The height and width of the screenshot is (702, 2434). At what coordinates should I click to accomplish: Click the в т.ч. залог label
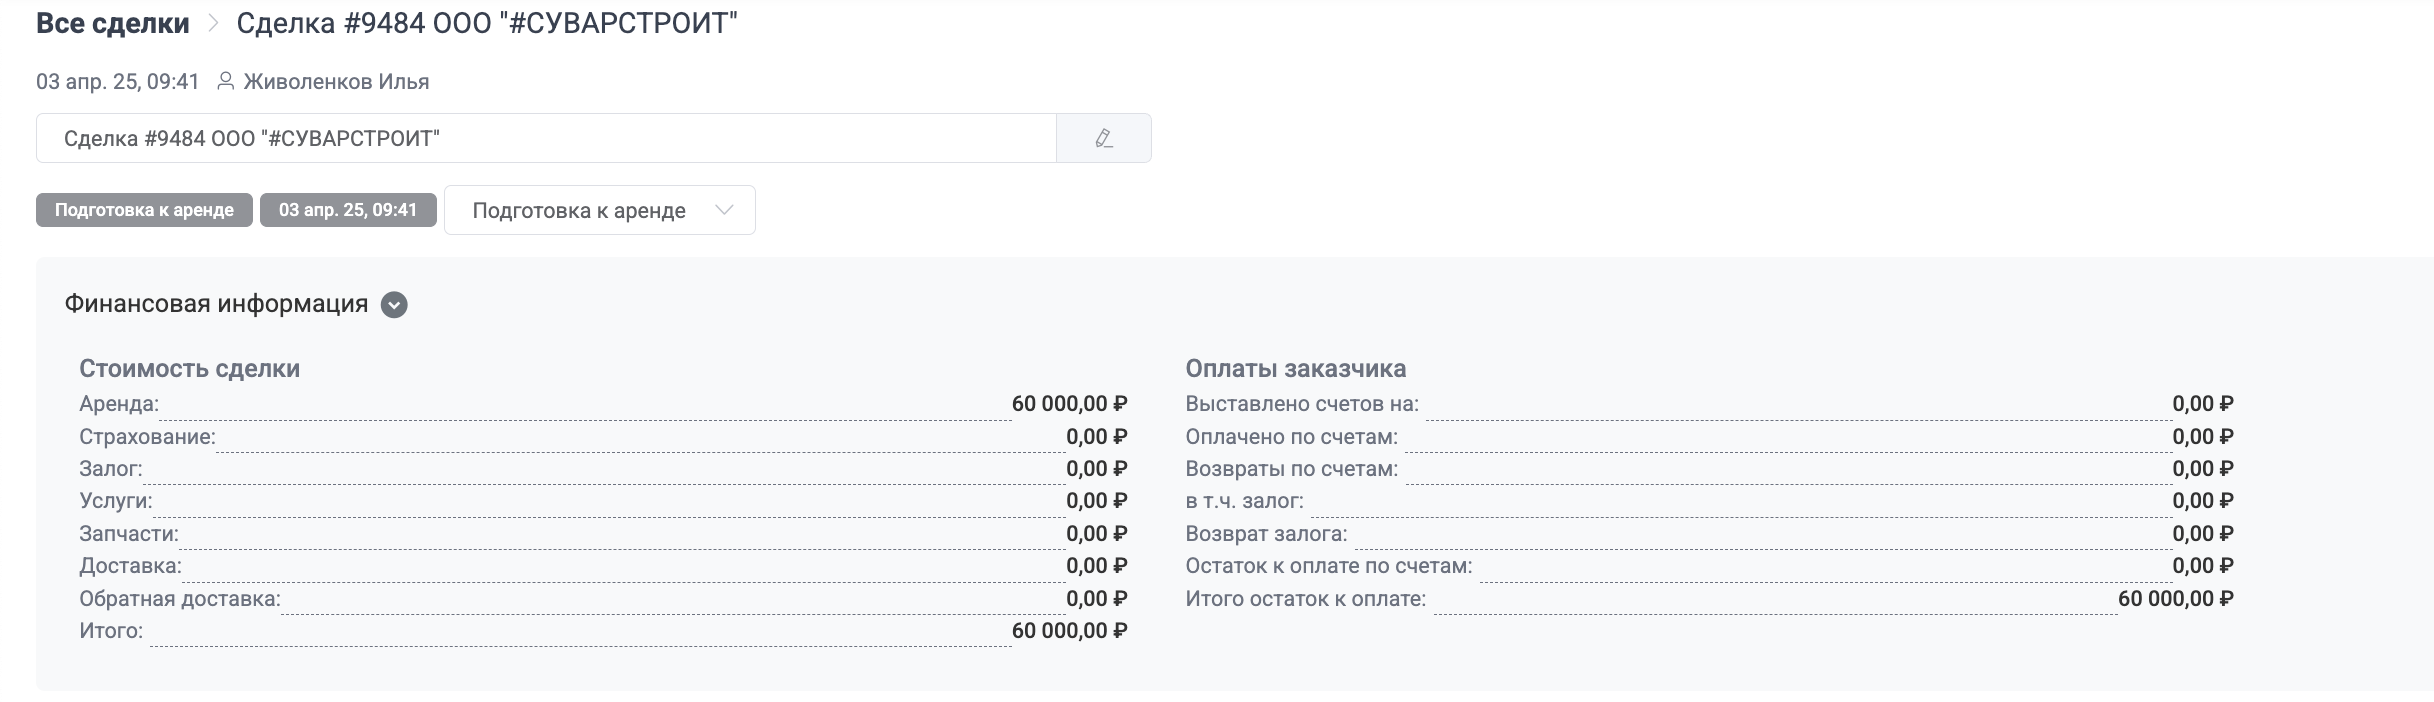(1245, 501)
